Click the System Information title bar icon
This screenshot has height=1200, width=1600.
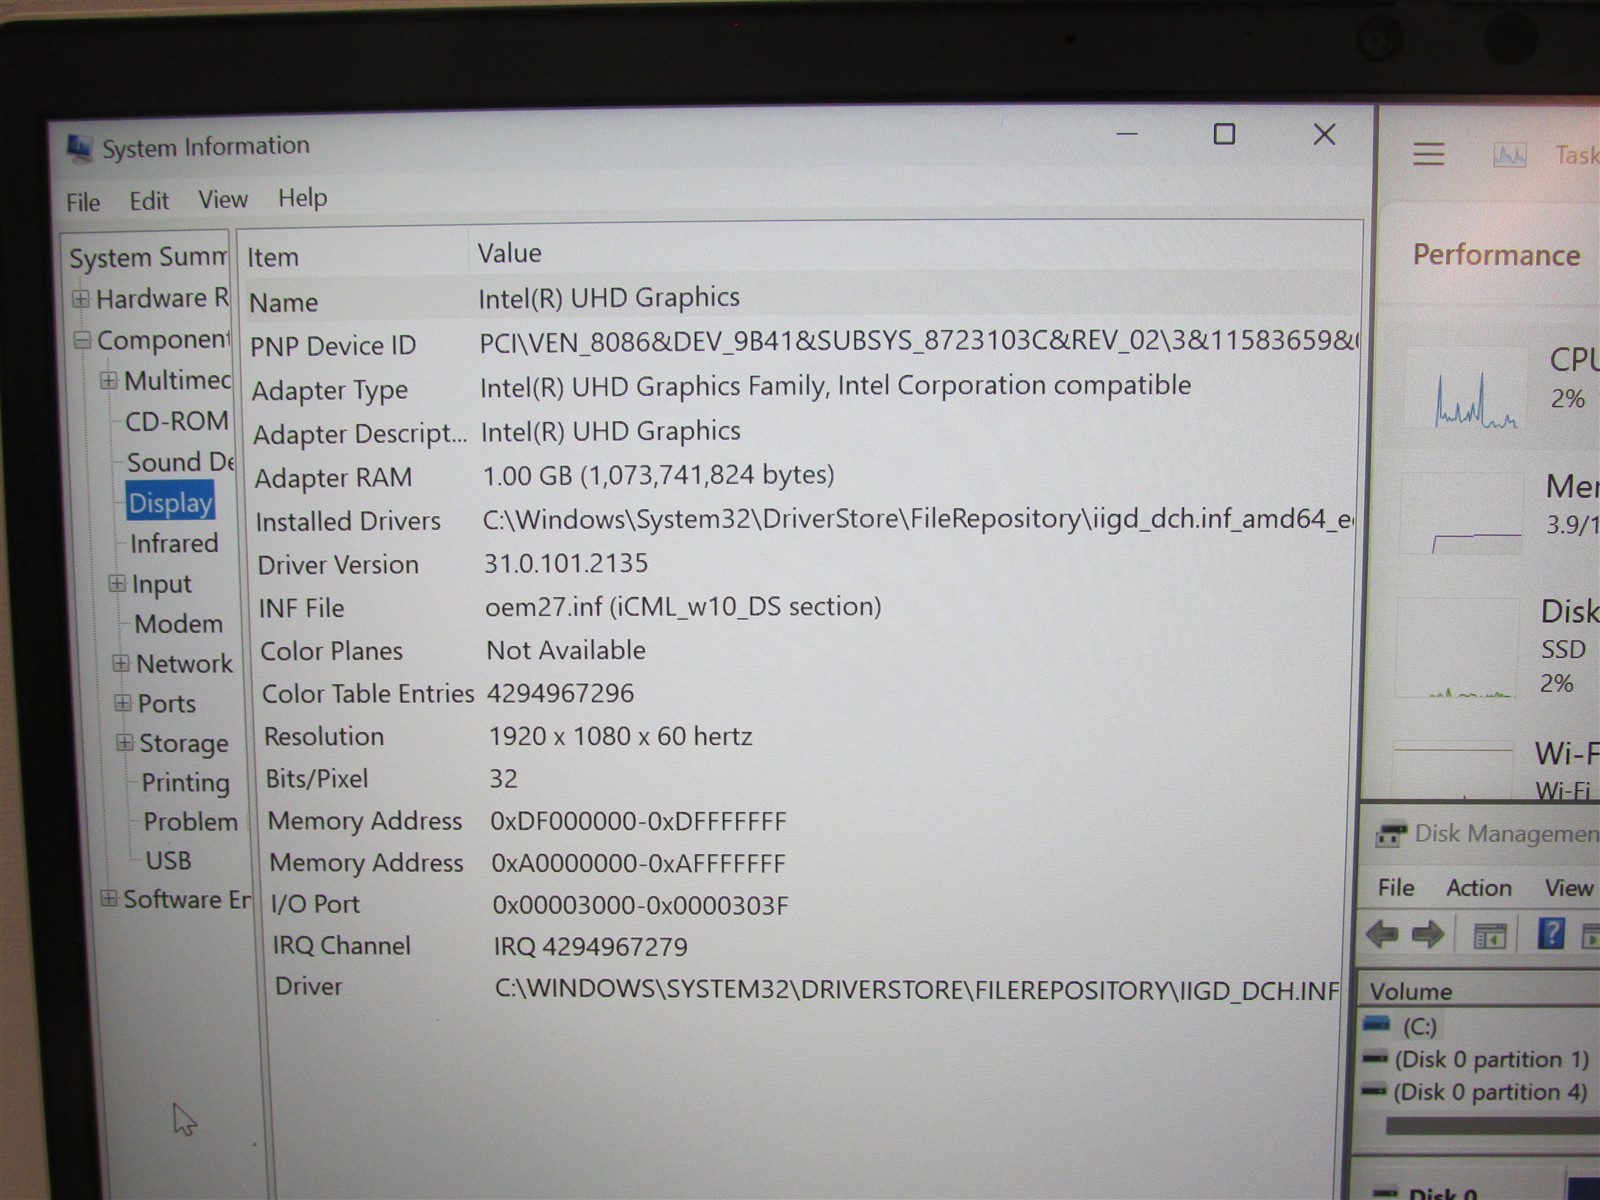(79, 148)
